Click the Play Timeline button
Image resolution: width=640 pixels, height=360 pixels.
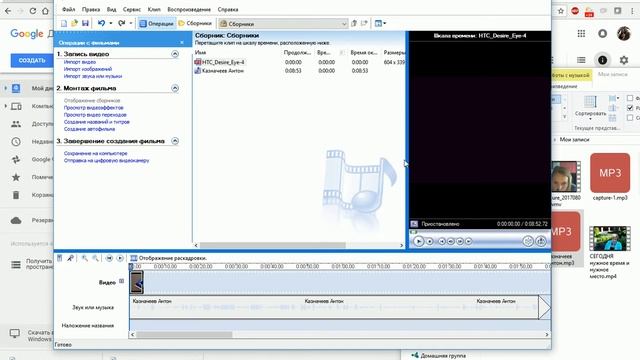120,258
